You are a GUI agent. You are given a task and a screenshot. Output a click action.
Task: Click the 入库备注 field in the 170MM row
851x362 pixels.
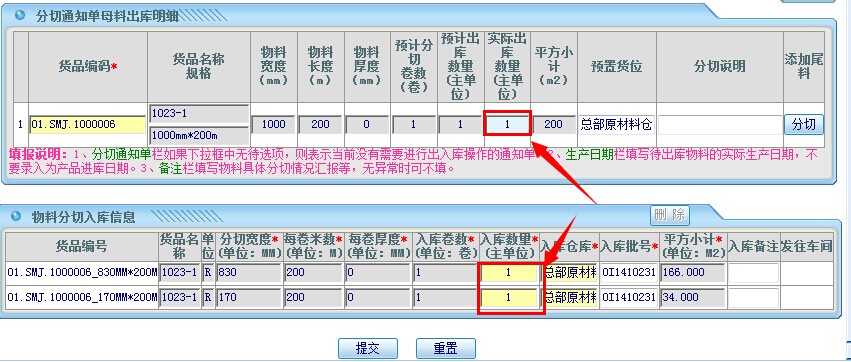click(753, 297)
